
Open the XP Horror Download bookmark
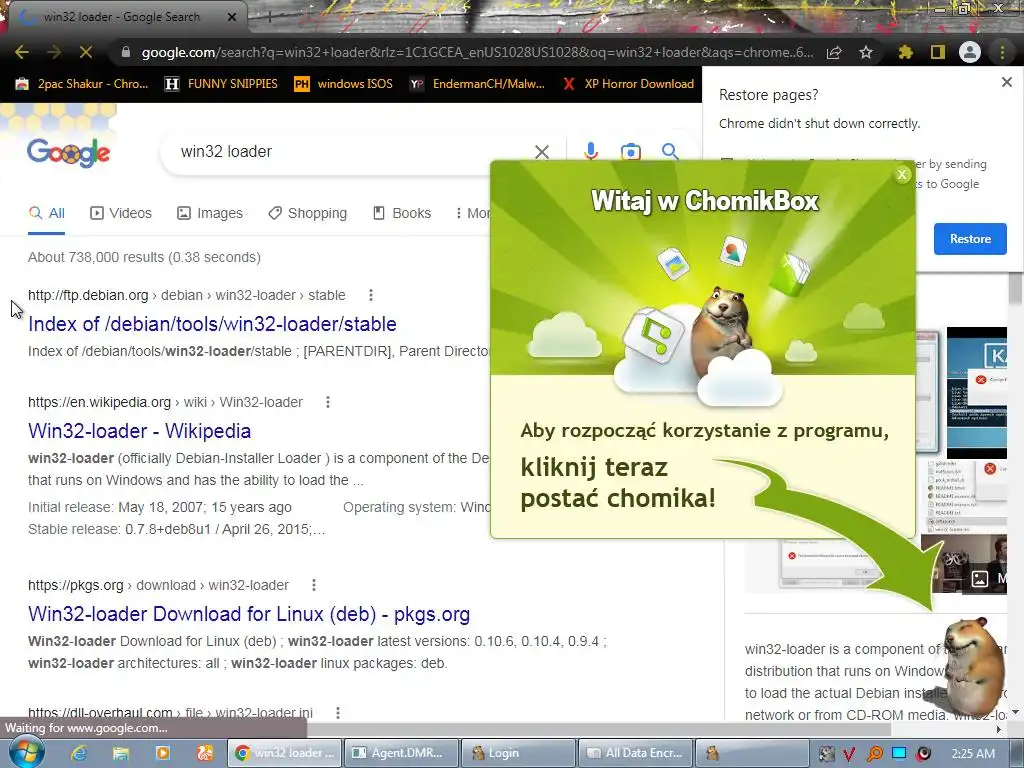coord(628,84)
